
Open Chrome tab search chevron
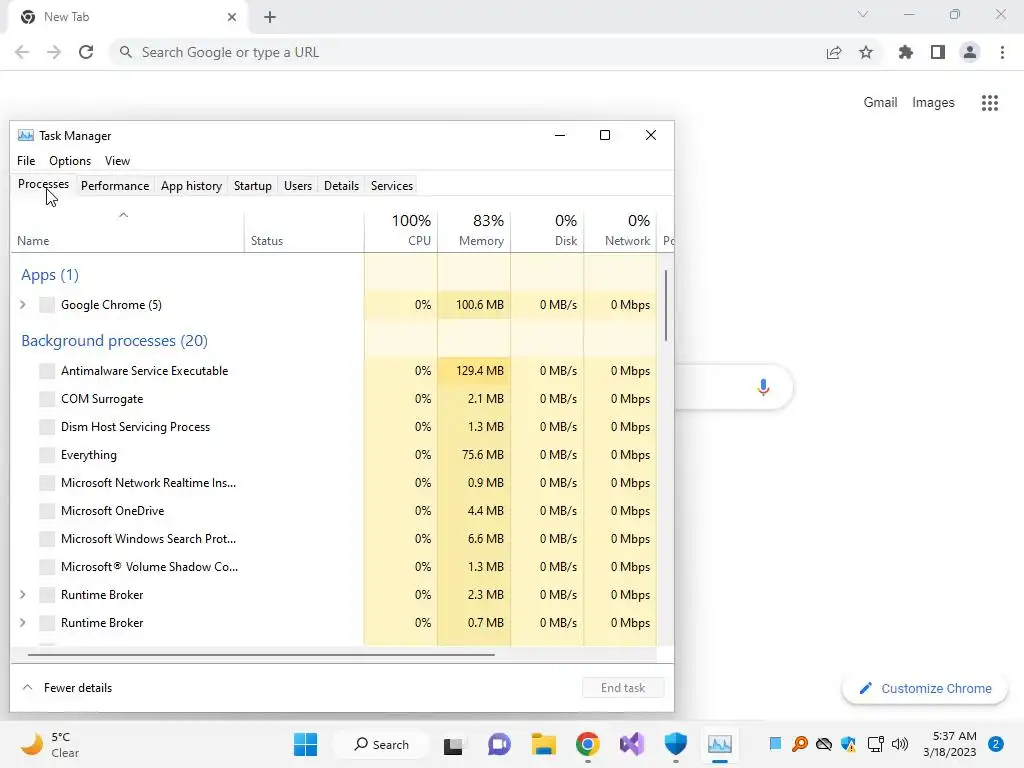click(x=863, y=14)
